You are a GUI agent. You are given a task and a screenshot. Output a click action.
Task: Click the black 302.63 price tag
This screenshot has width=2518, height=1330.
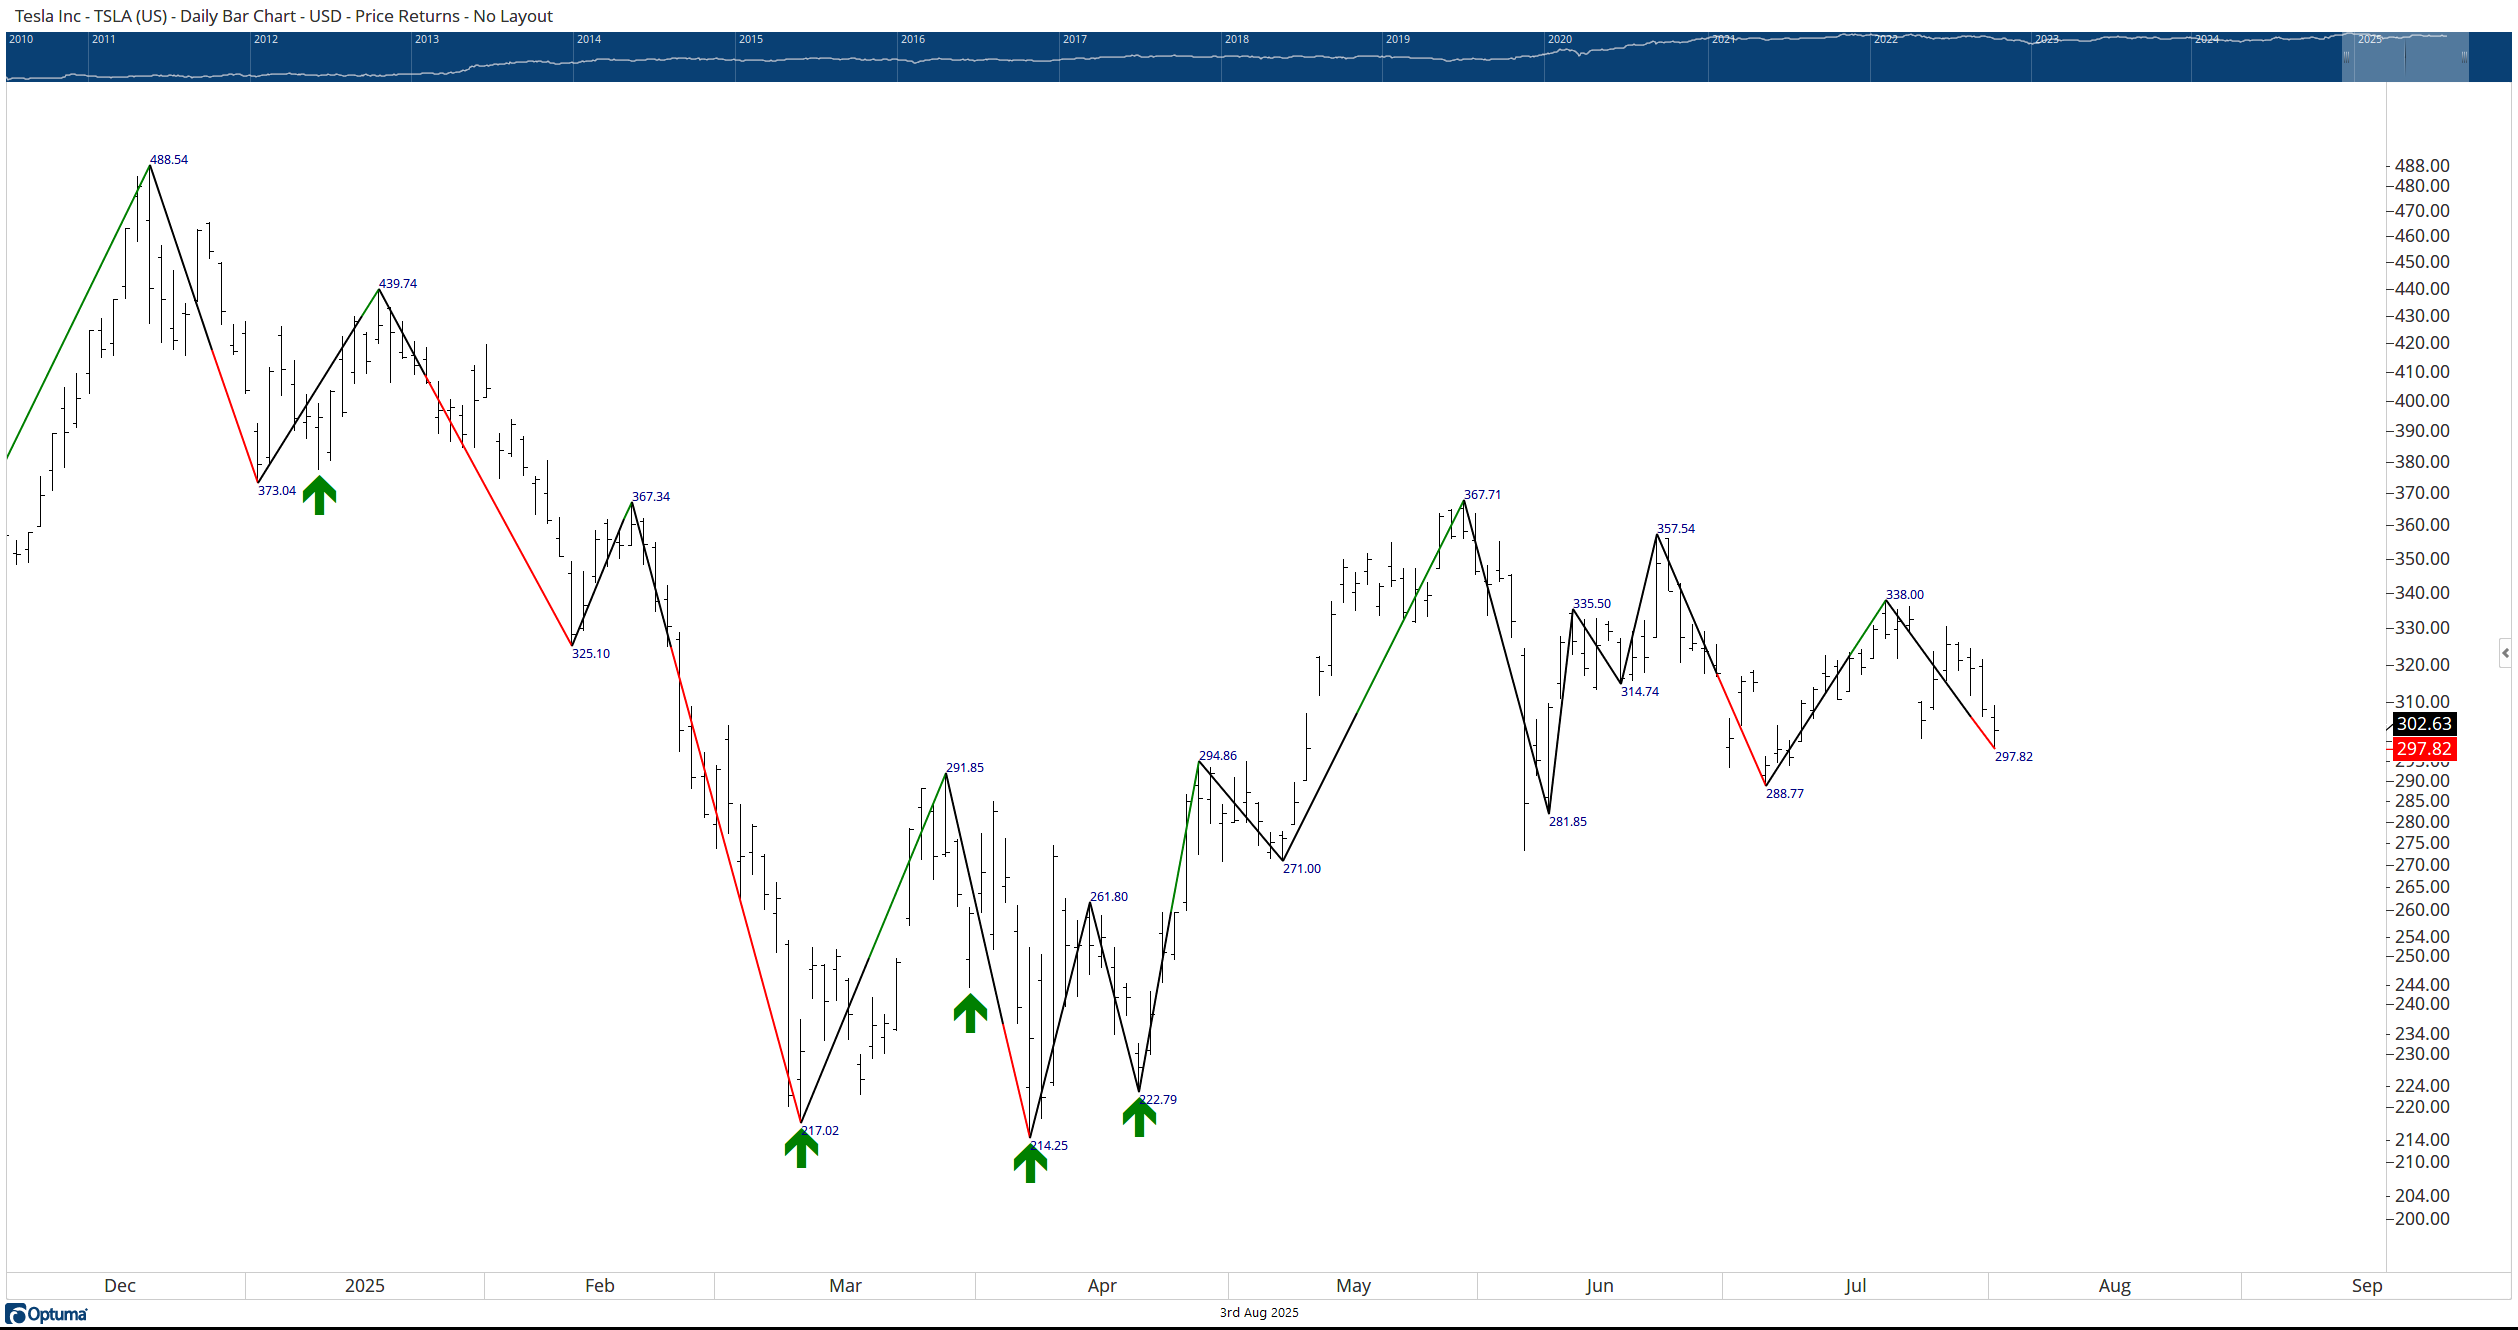click(2424, 723)
